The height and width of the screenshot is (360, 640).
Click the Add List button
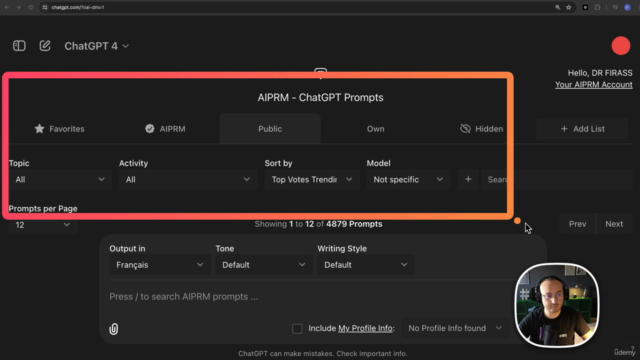point(582,129)
